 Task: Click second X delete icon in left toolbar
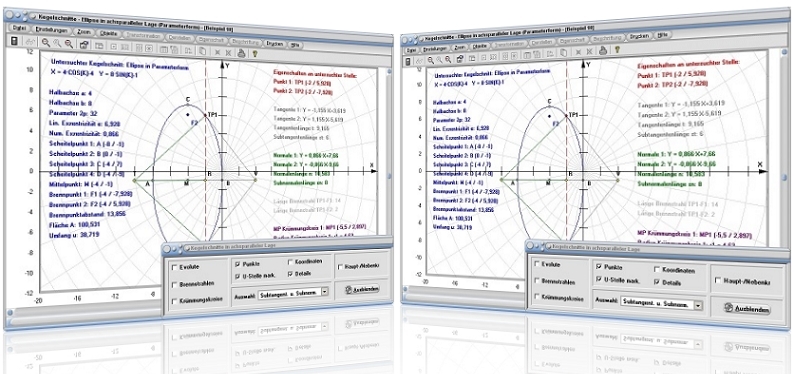(x=228, y=53)
